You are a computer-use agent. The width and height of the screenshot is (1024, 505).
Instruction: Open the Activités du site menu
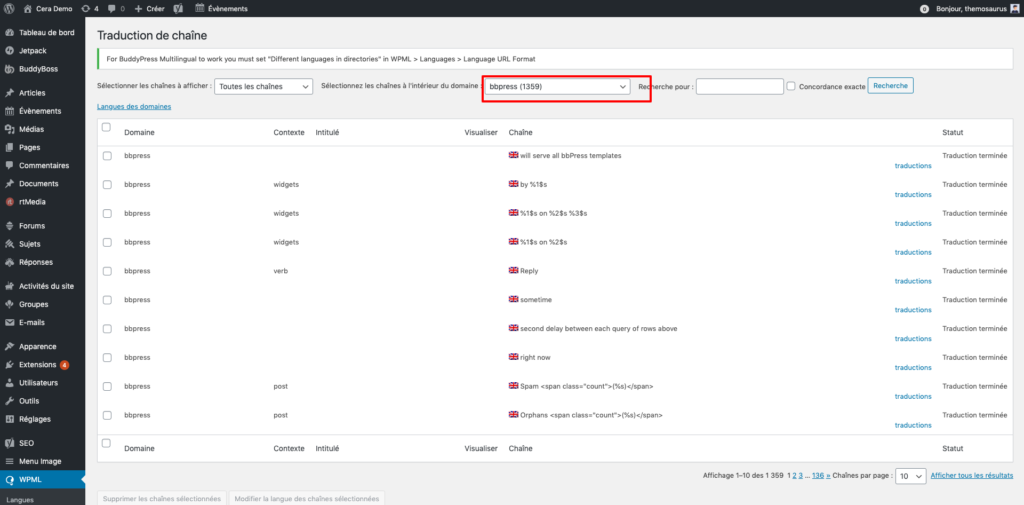[46, 286]
